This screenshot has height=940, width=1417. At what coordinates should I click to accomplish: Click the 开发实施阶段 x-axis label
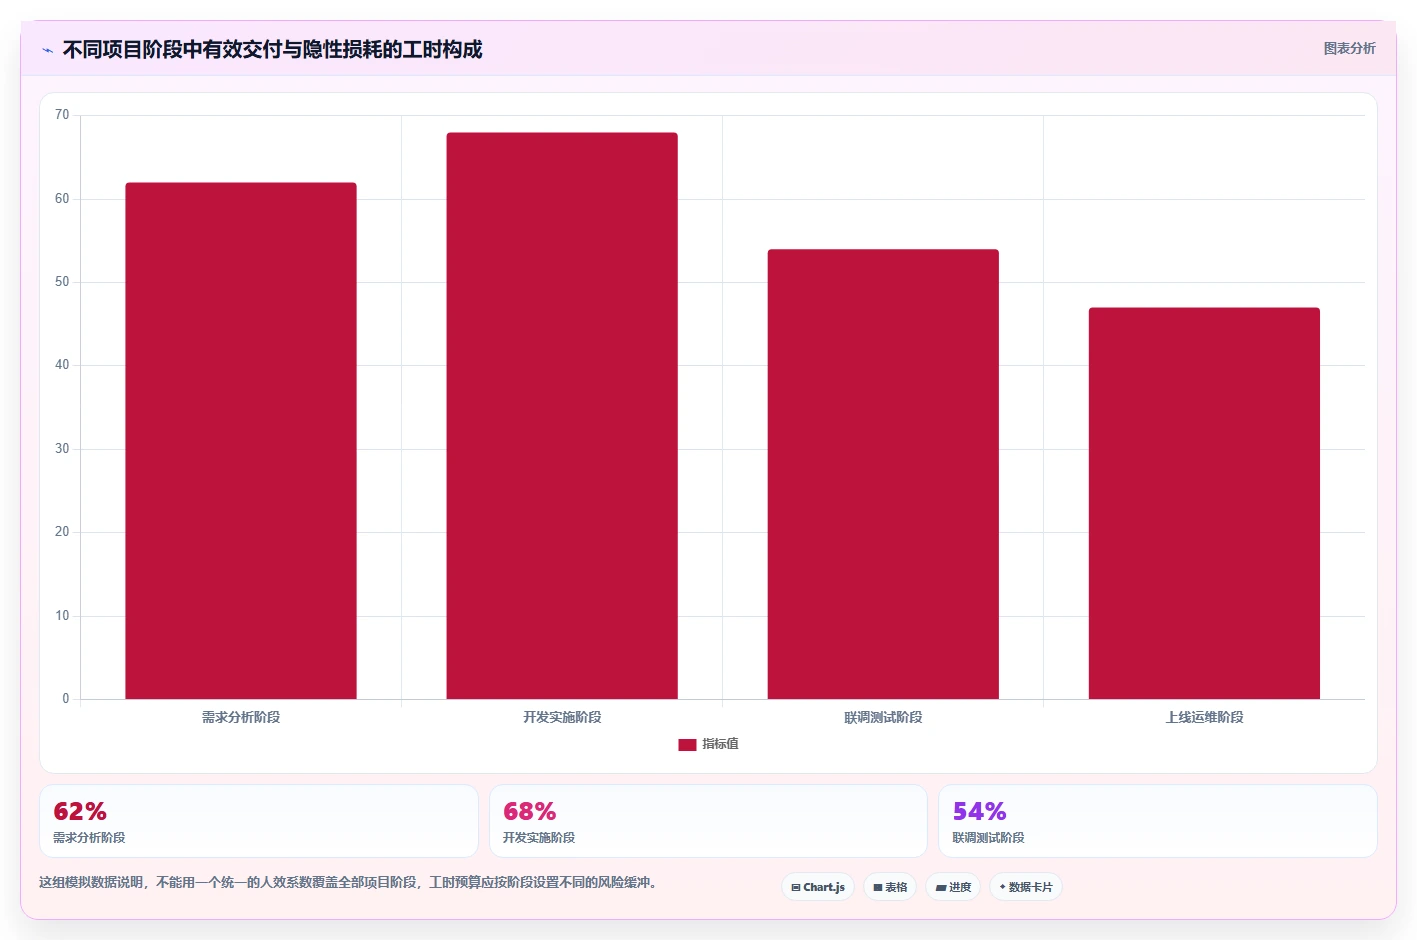pyautogui.click(x=562, y=717)
